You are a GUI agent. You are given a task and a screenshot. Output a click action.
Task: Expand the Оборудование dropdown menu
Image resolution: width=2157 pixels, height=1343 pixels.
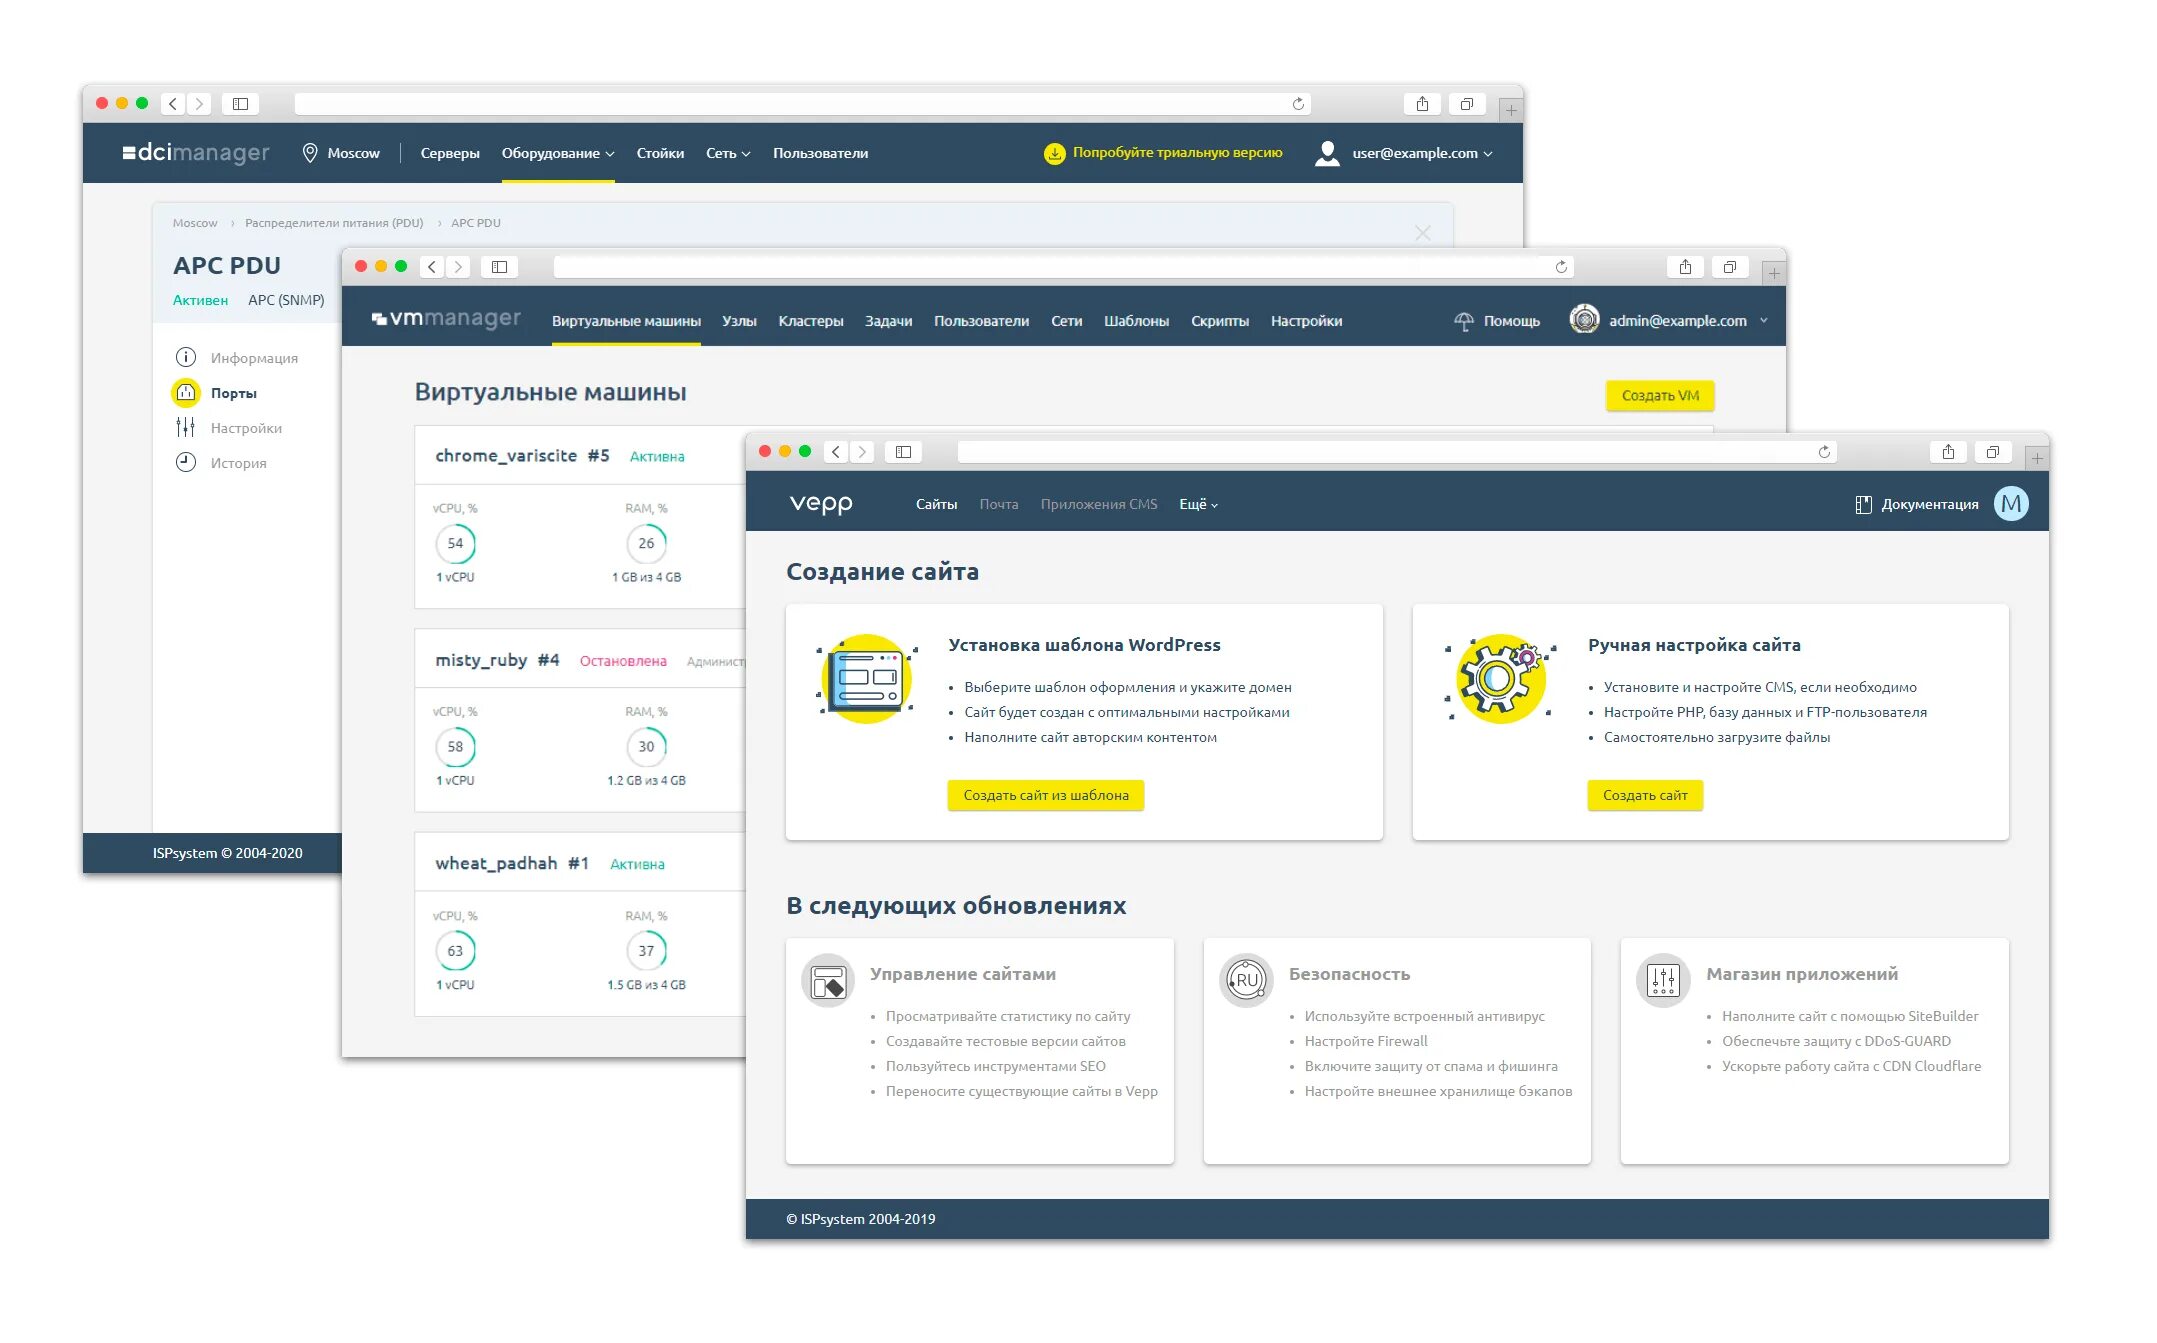tap(558, 153)
